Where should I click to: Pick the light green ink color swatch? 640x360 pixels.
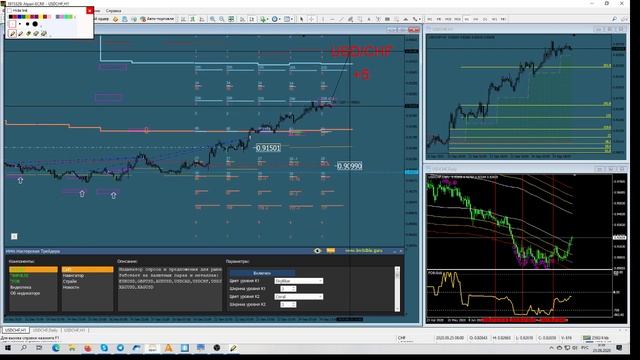click(x=70, y=17)
